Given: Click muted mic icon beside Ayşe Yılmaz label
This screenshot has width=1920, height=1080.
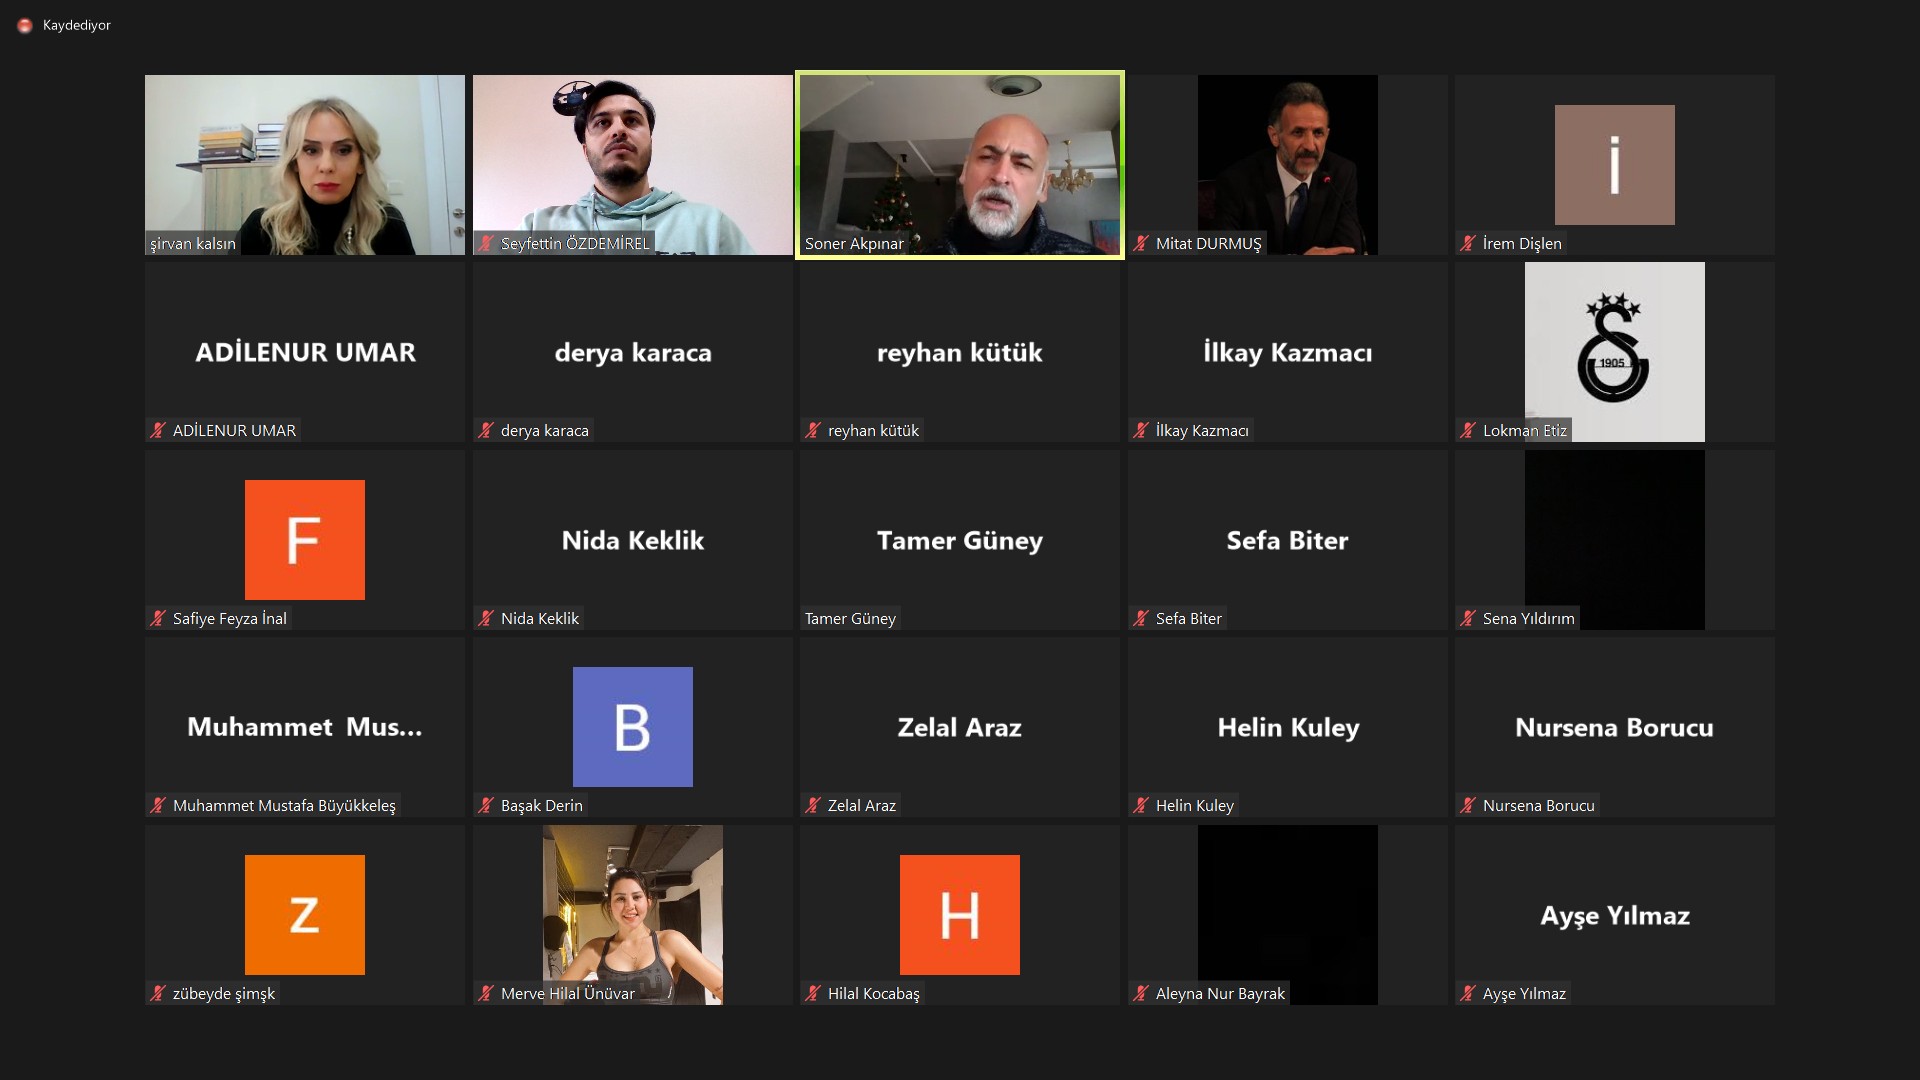Looking at the screenshot, I should (x=1468, y=993).
